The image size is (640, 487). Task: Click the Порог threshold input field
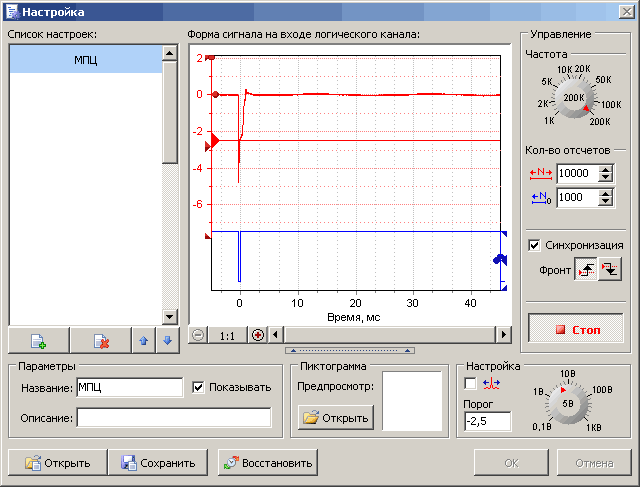(x=487, y=422)
